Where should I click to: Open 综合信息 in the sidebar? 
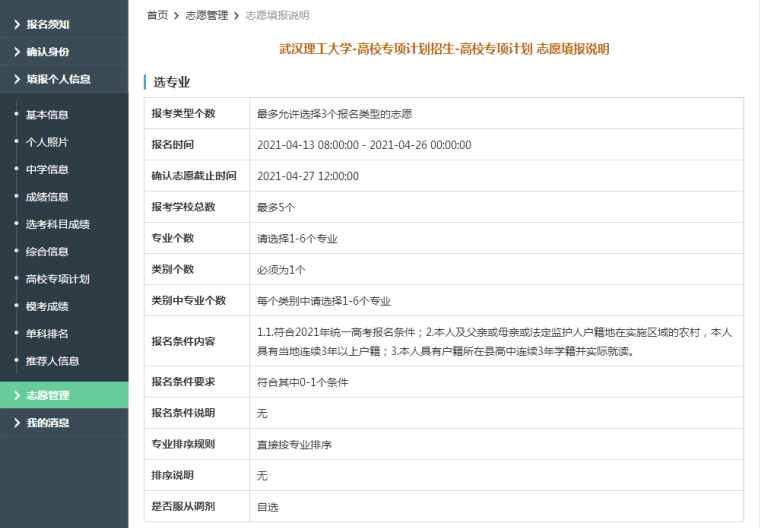[x=47, y=252]
